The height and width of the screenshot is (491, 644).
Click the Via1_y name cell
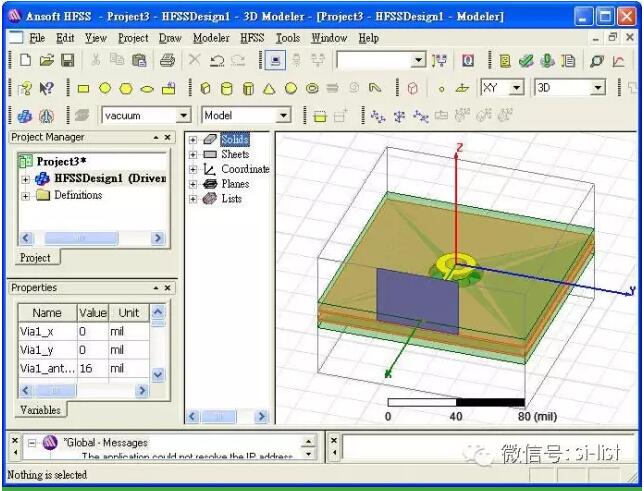point(47,350)
